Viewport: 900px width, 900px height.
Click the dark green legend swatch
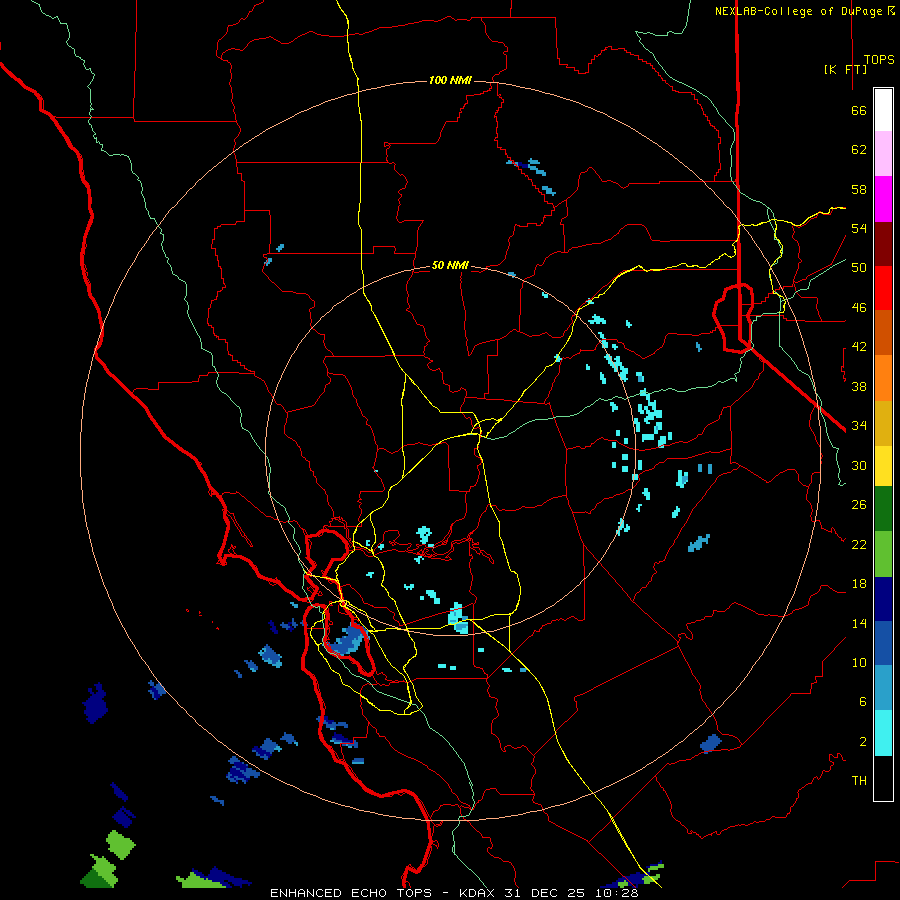tap(883, 509)
